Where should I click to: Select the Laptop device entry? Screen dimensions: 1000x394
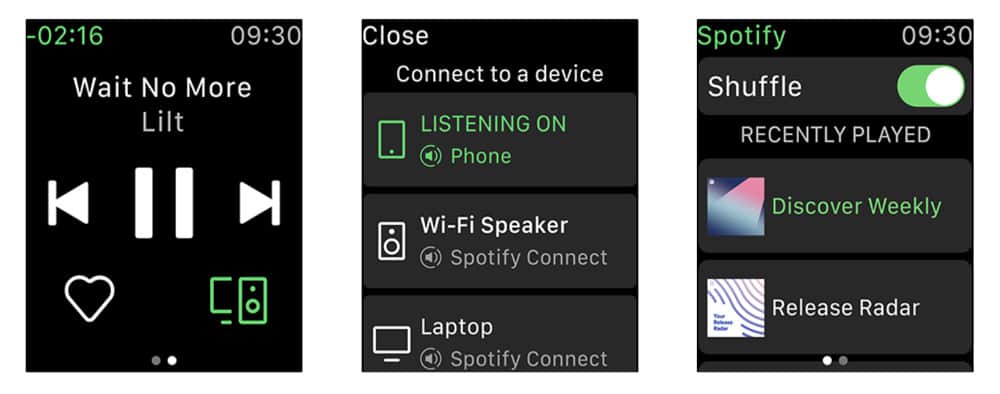click(x=499, y=333)
